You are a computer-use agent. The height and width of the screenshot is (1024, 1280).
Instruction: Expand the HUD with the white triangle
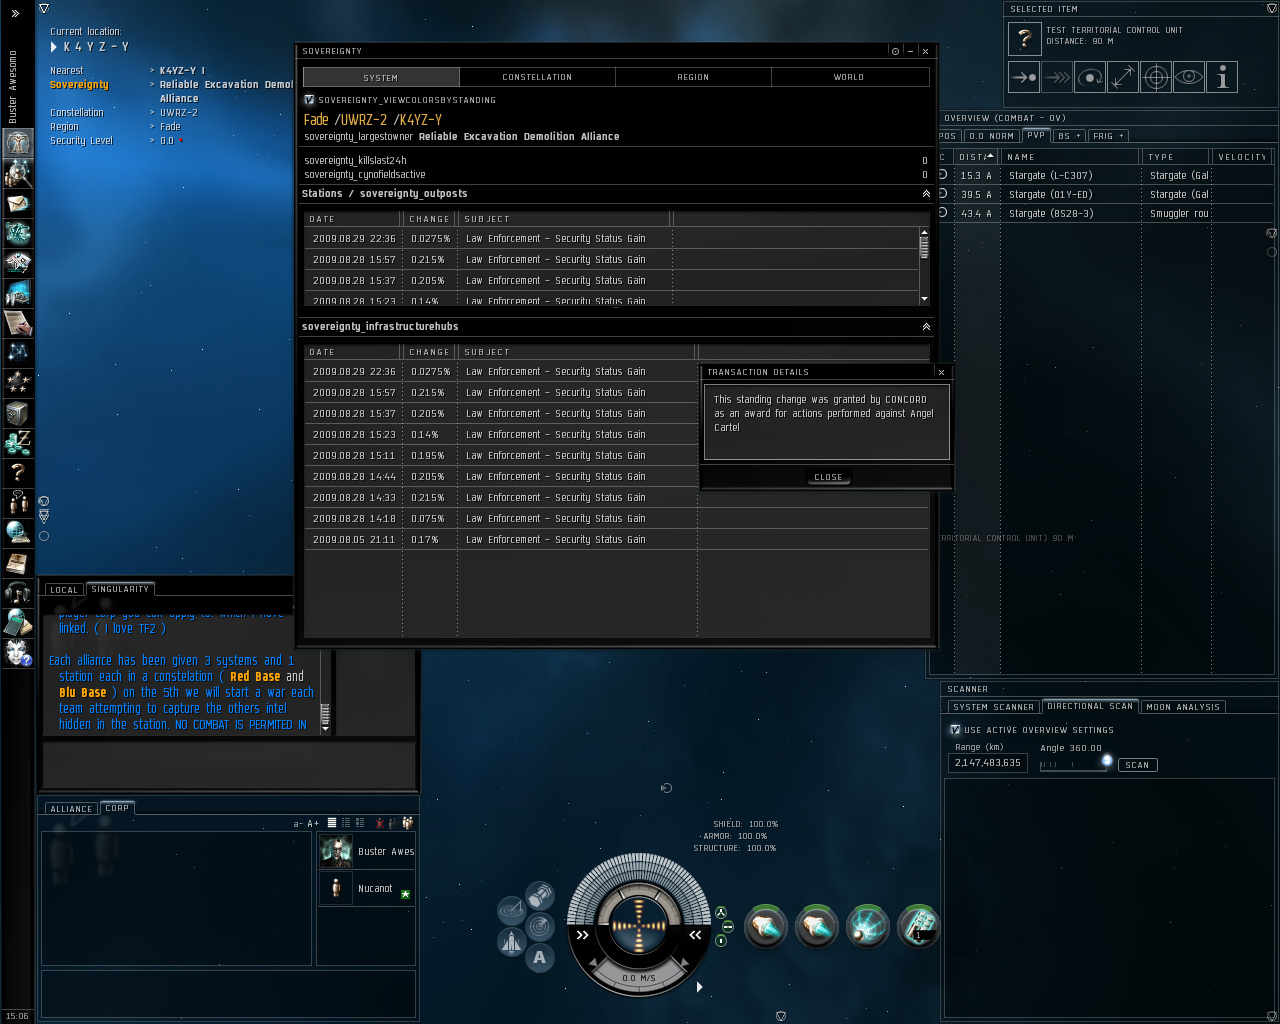click(x=699, y=987)
